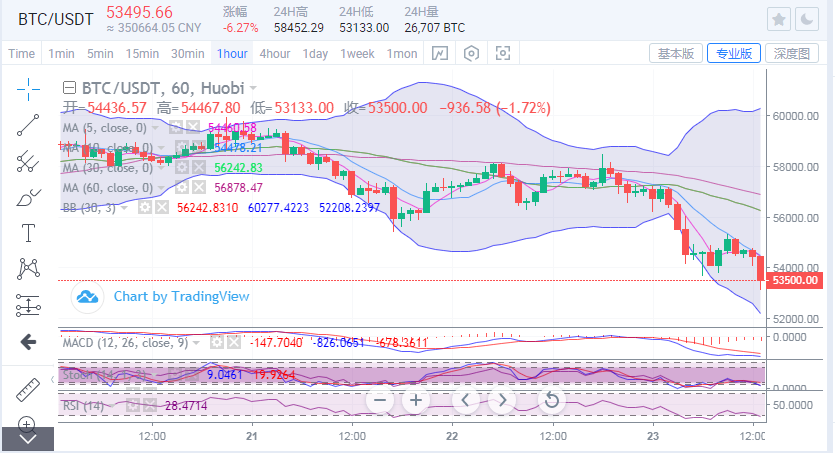Switch to the 30min interval
The image size is (835, 453).
[187, 54]
